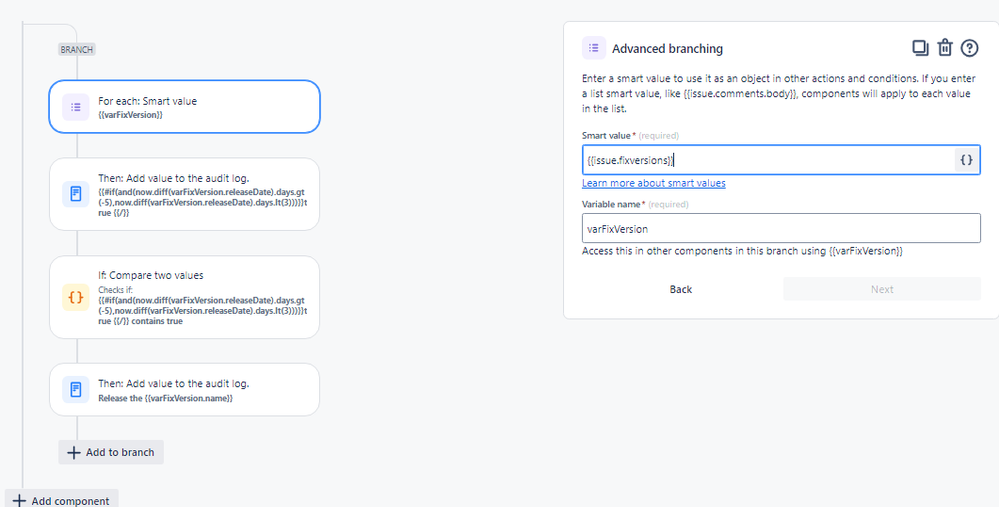
Task: Delete component using the trash icon
Action: [945, 48]
